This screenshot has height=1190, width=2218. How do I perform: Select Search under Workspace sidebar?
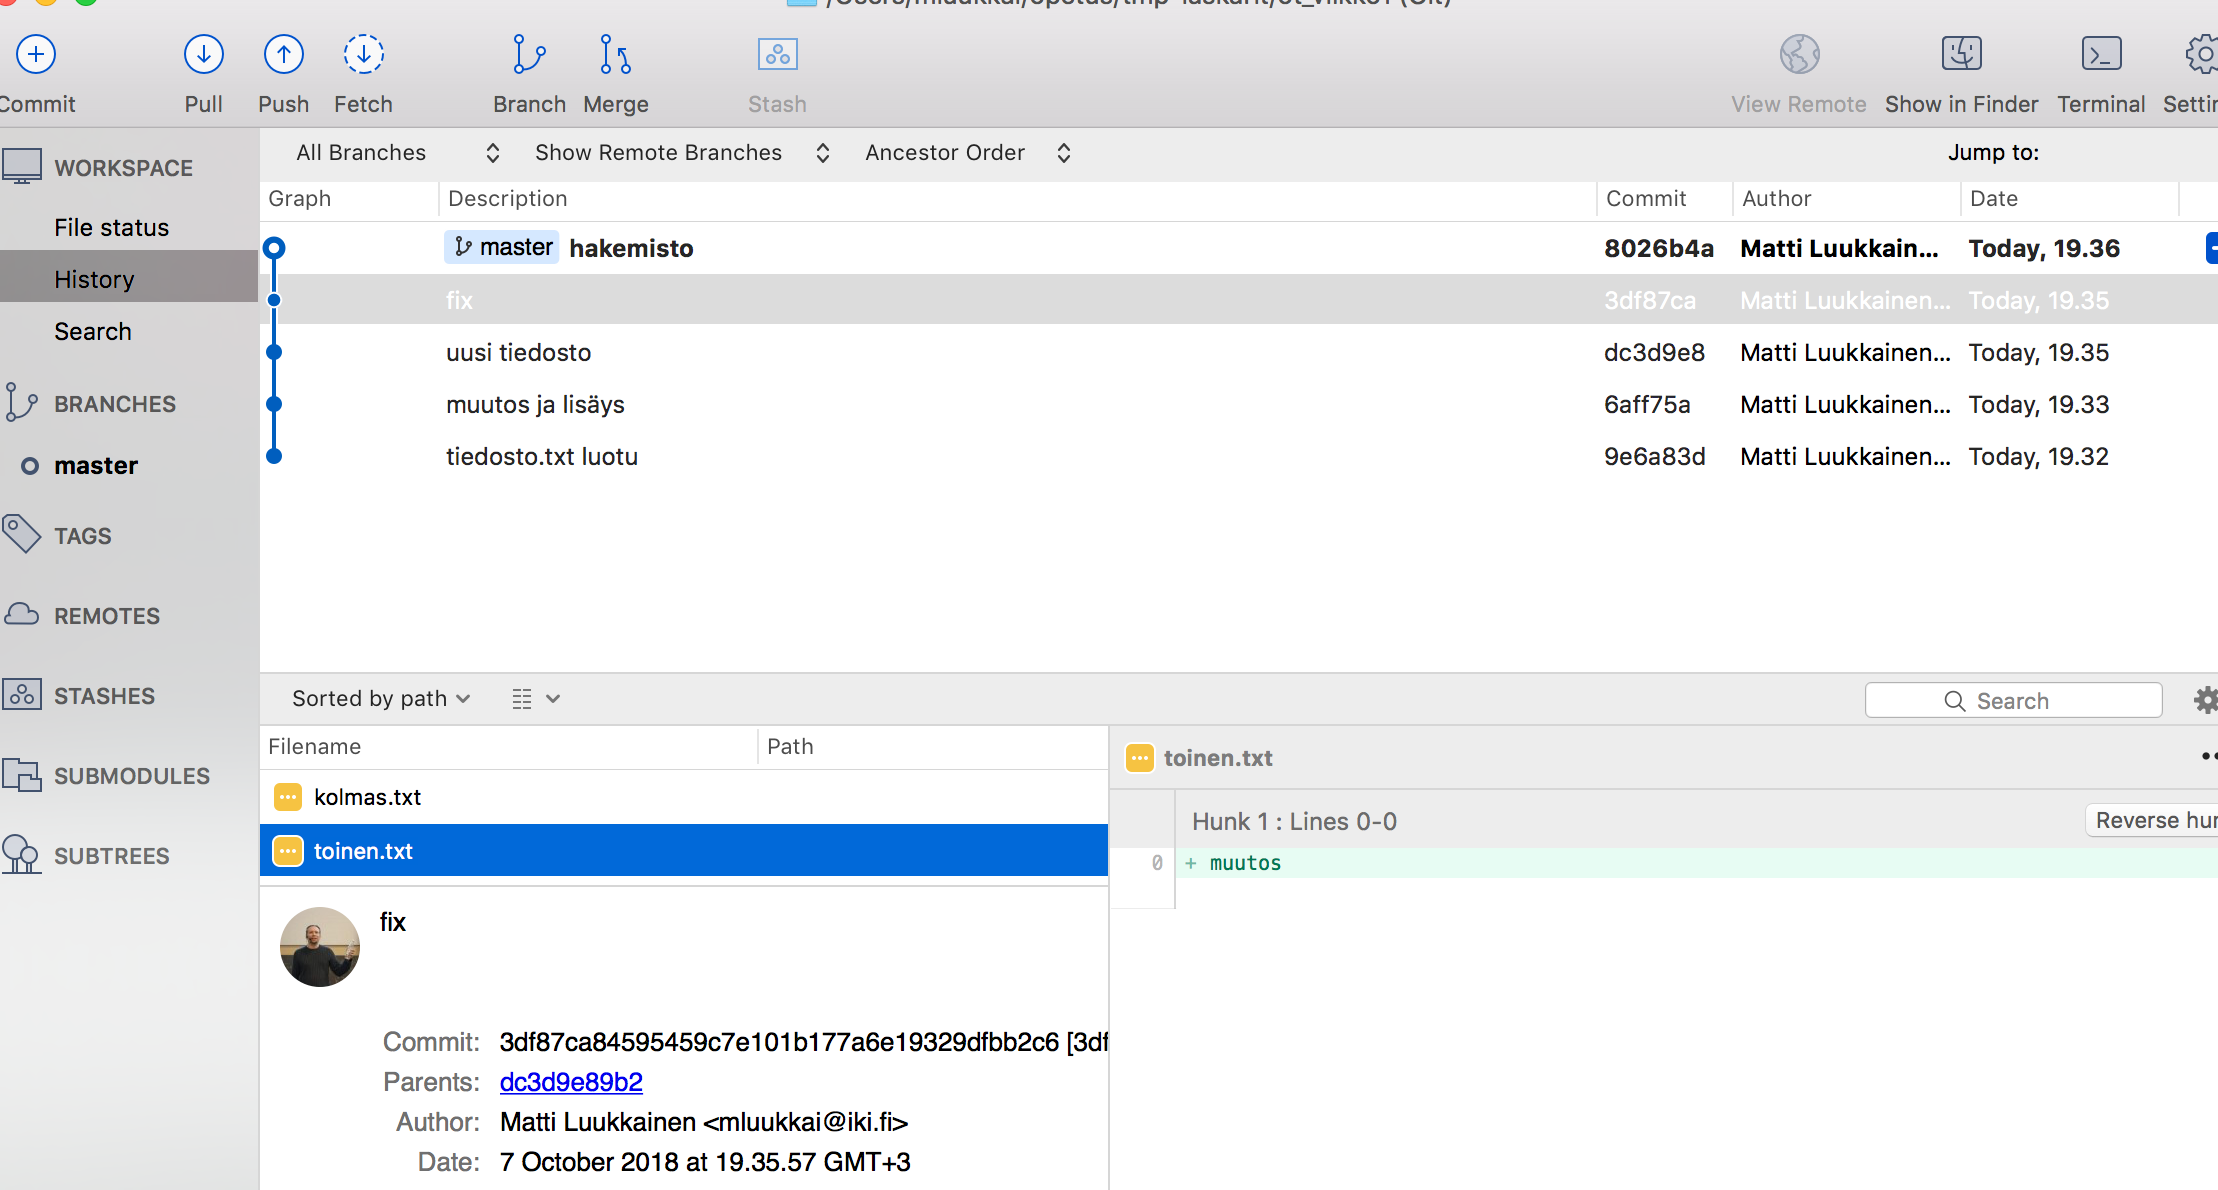point(93,331)
